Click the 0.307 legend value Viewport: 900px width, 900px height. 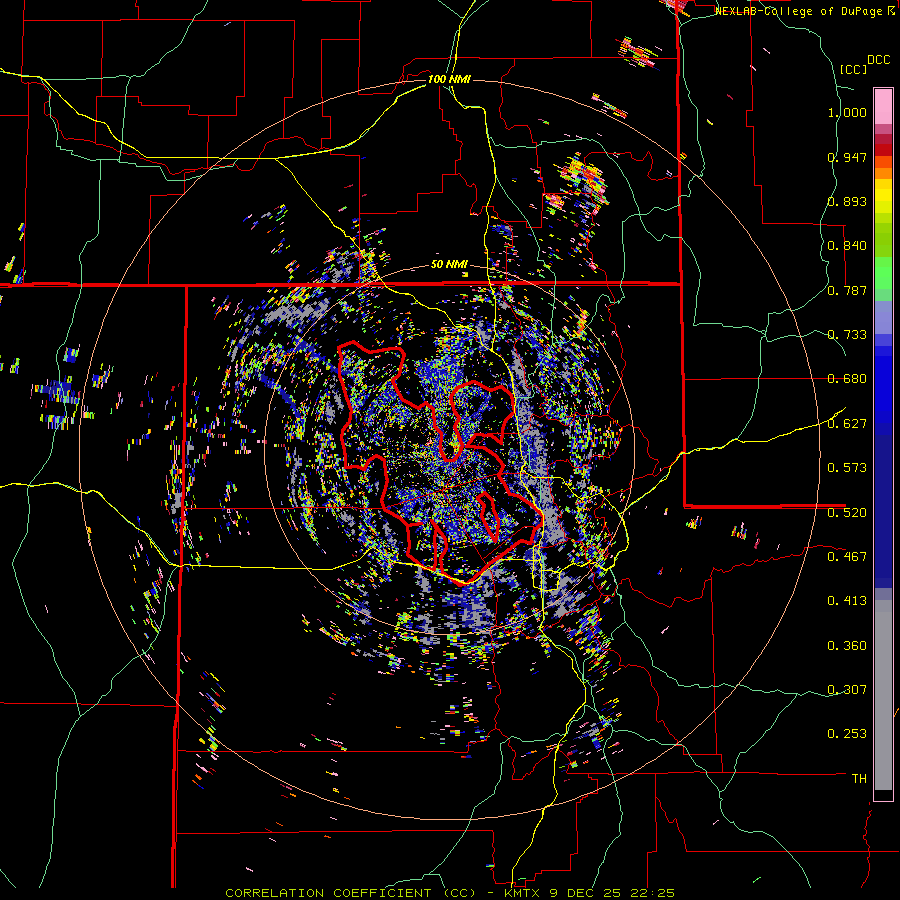point(847,690)
